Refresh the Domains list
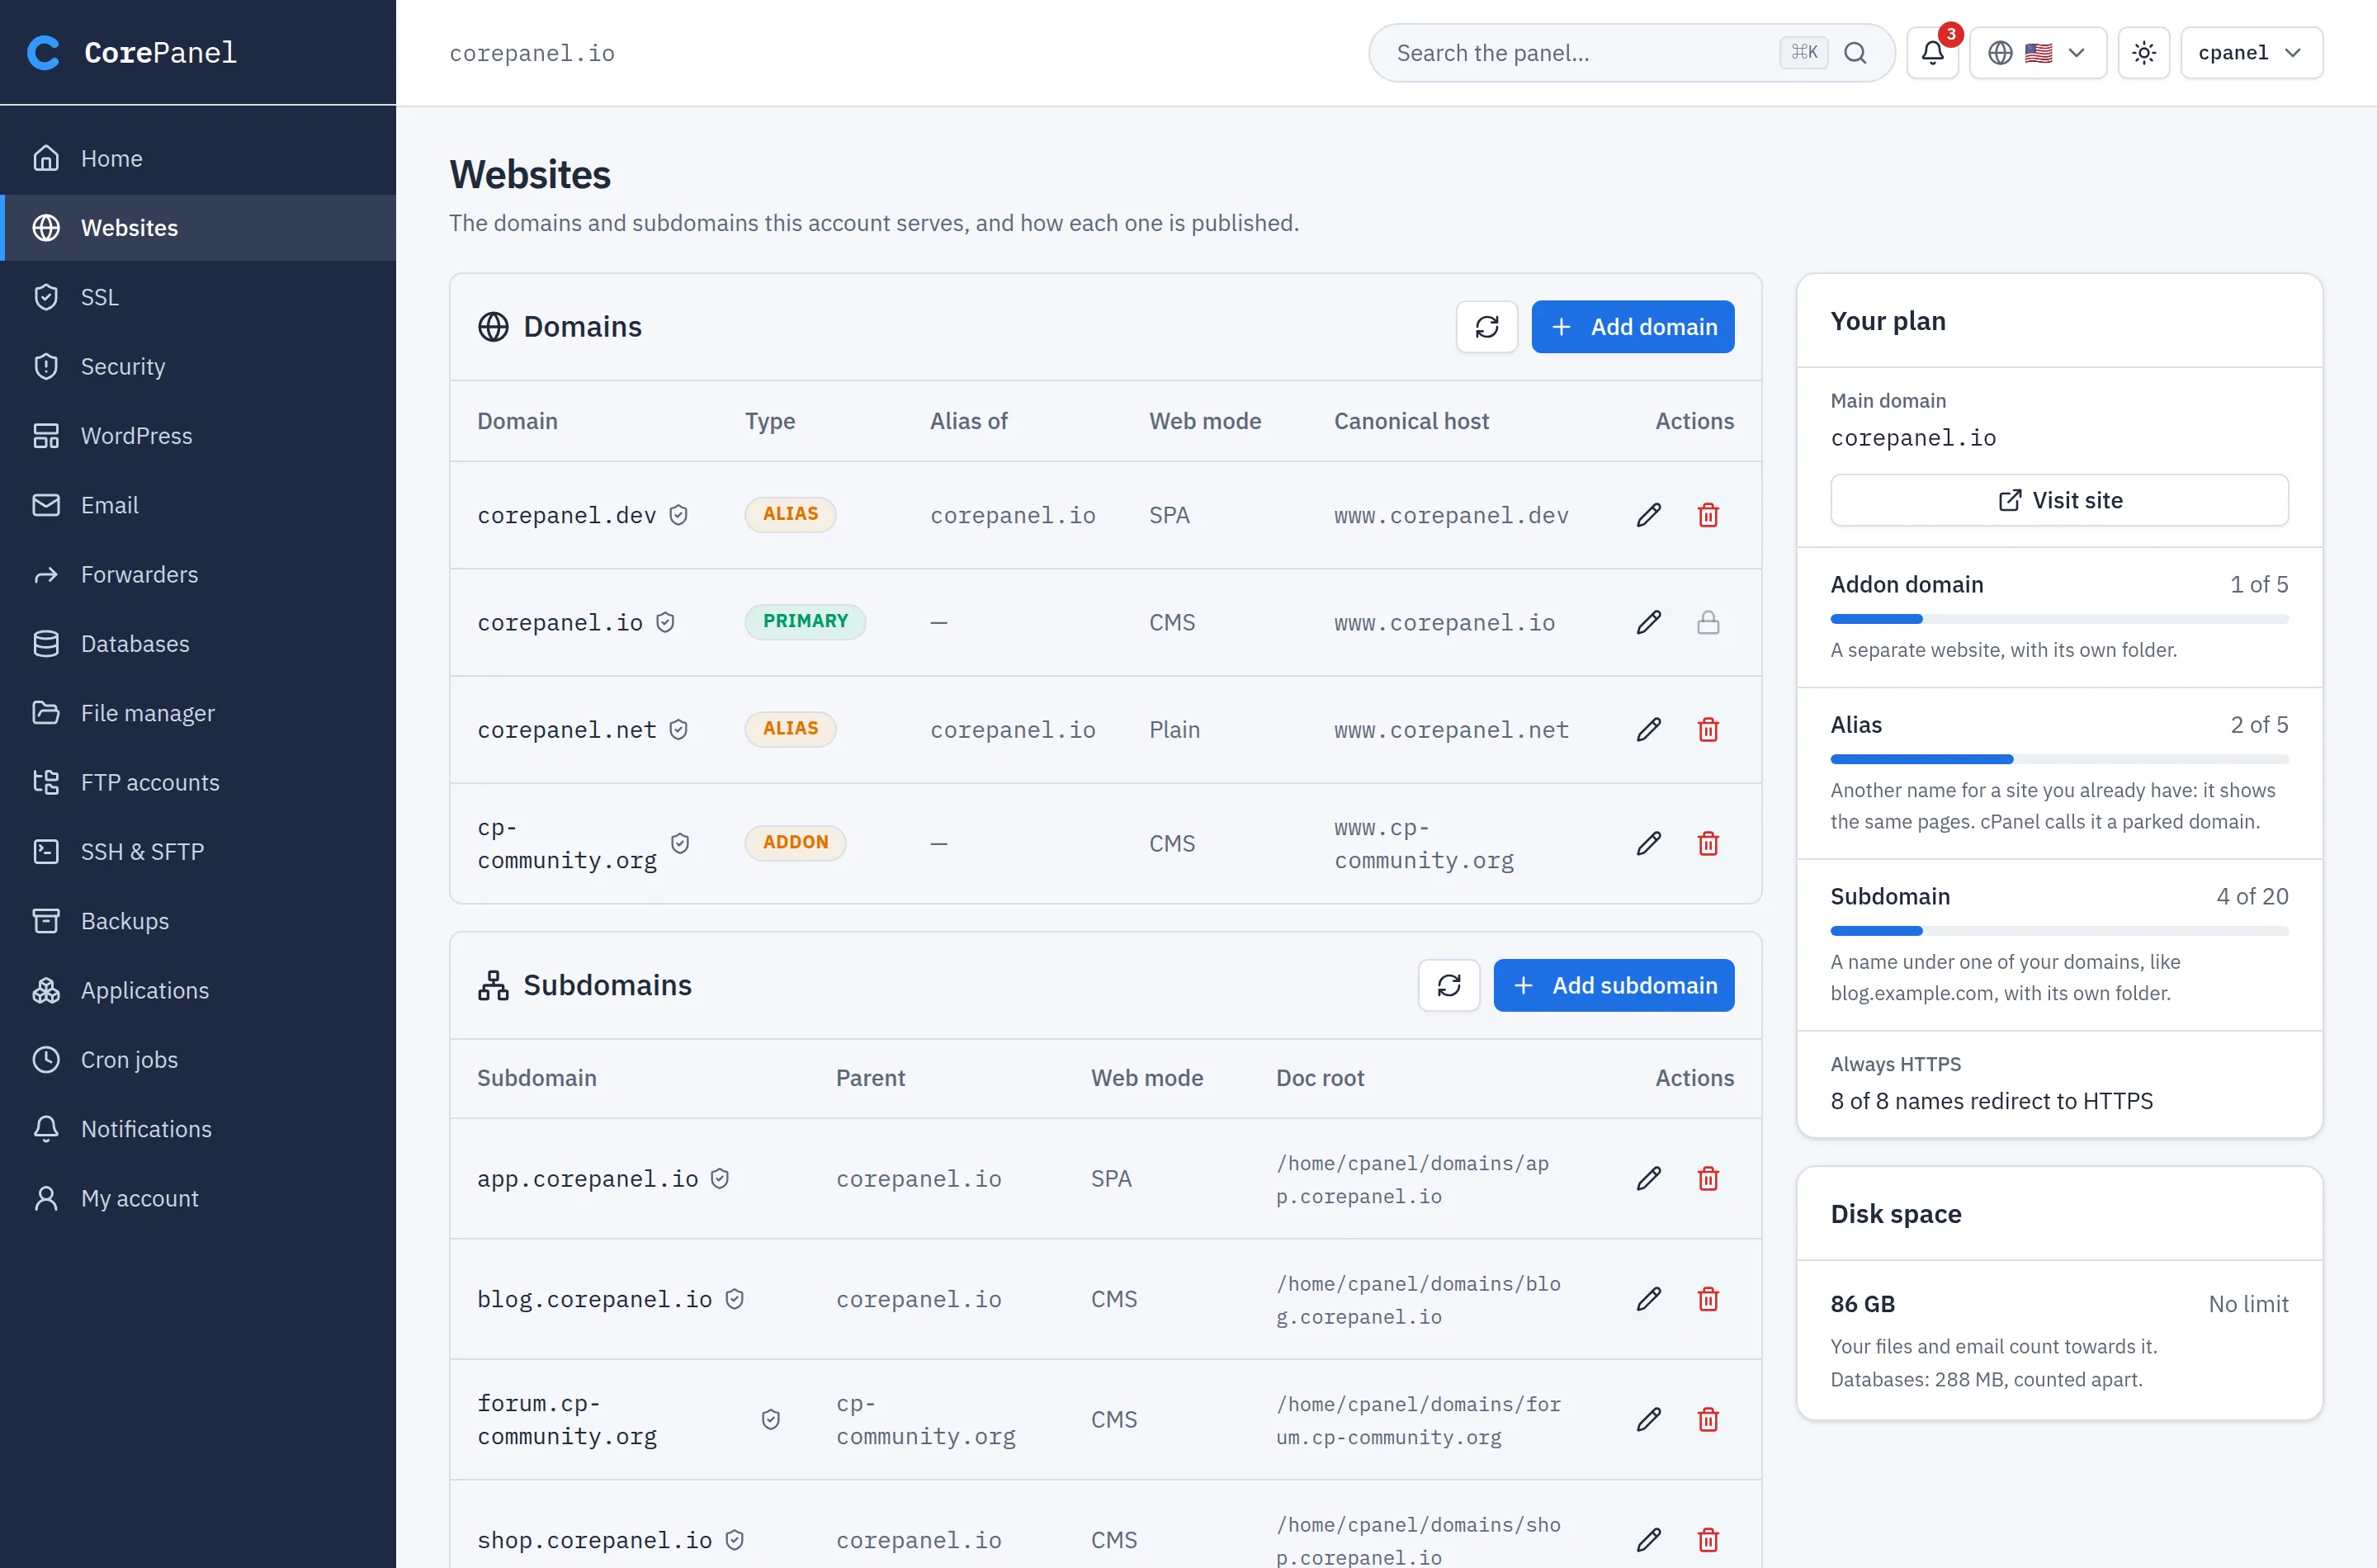2377x1568 pixels. coord(1486,327)
